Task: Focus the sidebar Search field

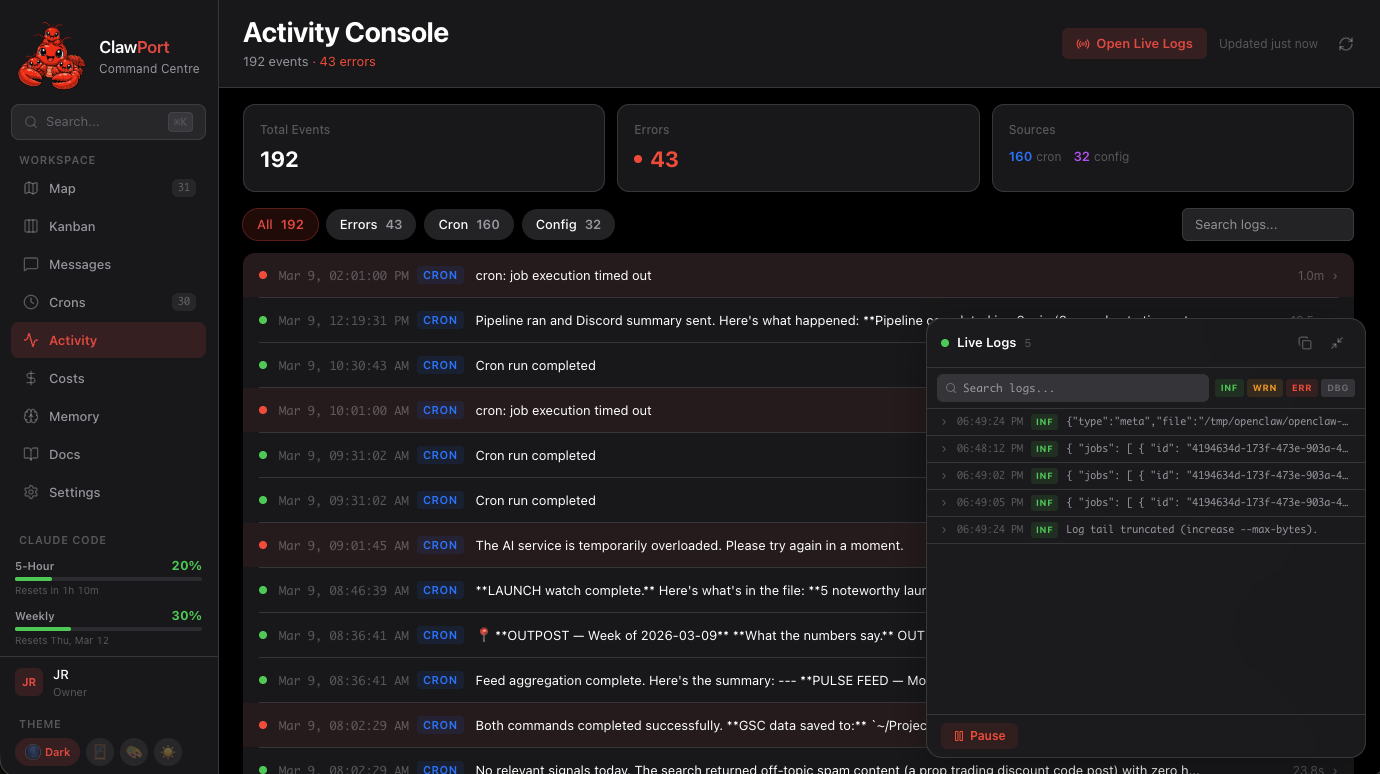Action: 100,122
